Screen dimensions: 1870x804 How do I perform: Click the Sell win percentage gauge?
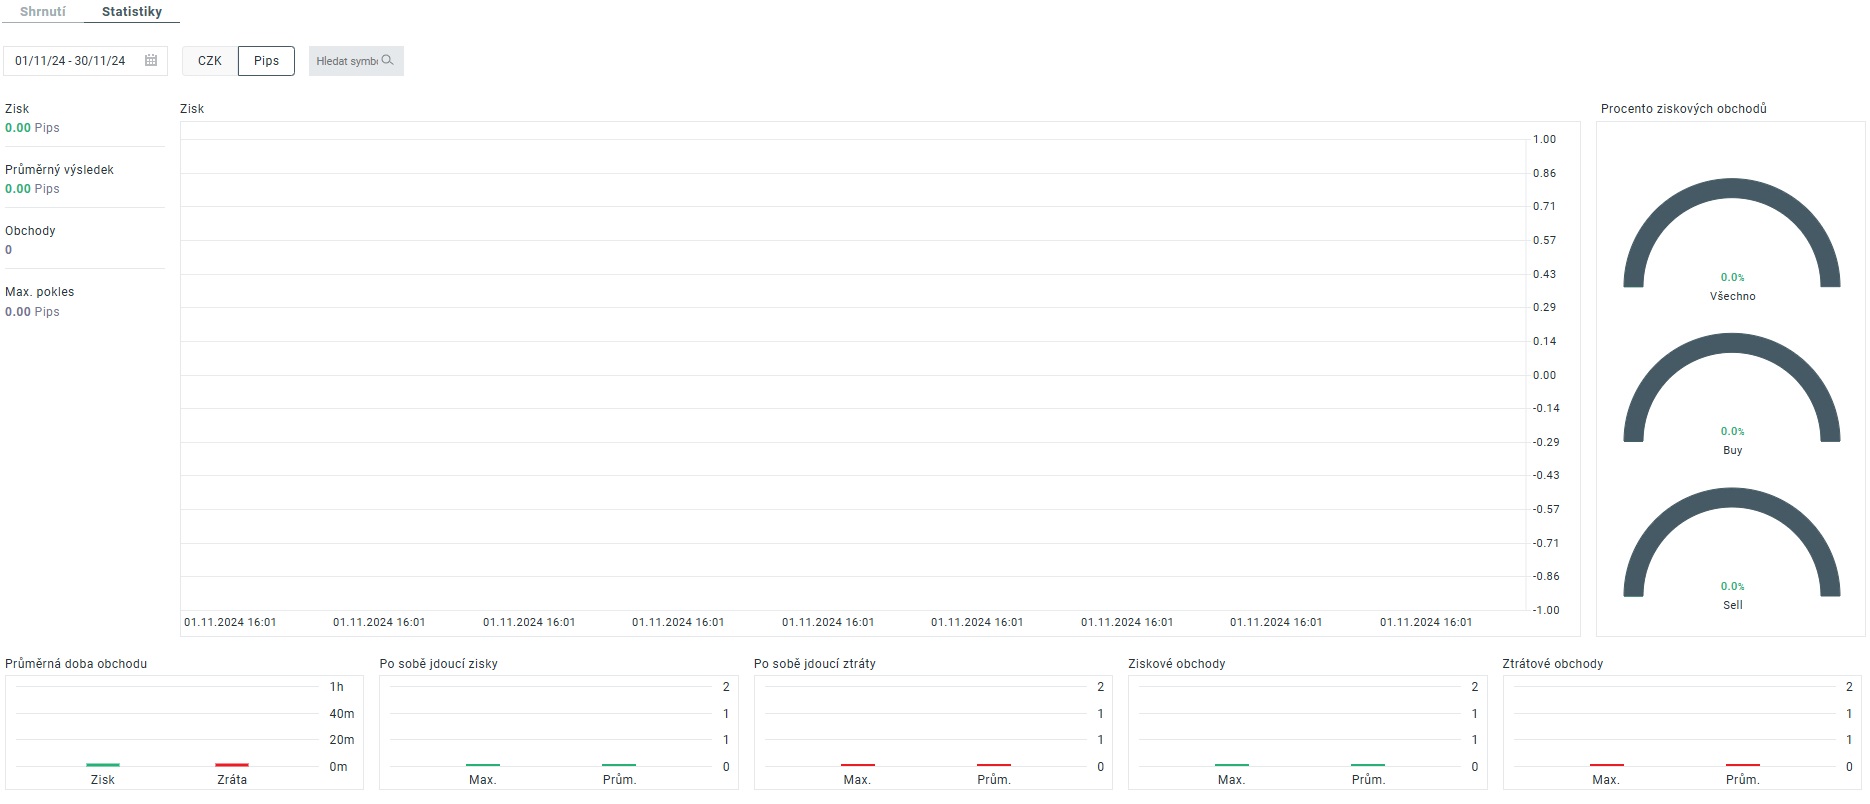(1731, 544)
